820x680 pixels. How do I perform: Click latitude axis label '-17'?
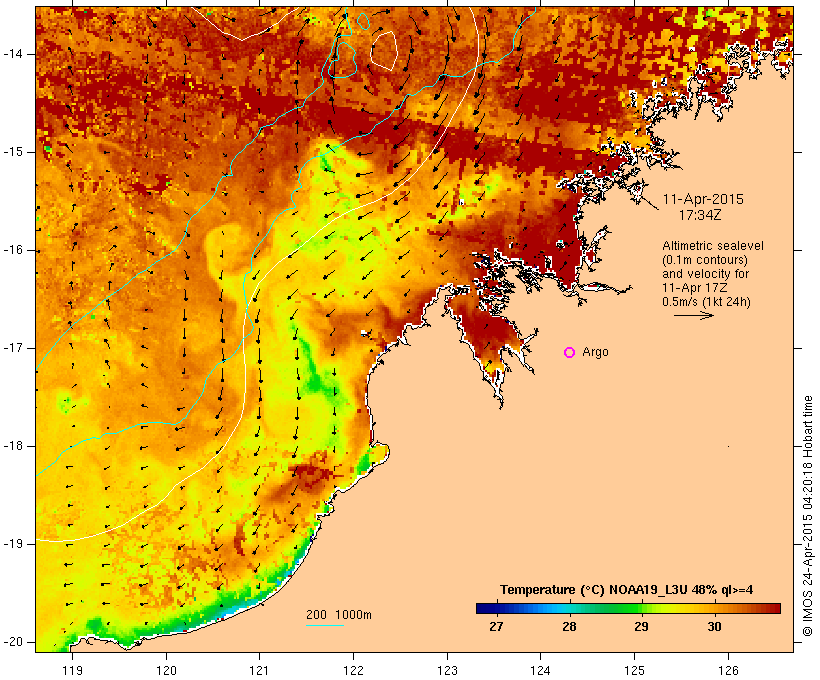coord(12,348)
